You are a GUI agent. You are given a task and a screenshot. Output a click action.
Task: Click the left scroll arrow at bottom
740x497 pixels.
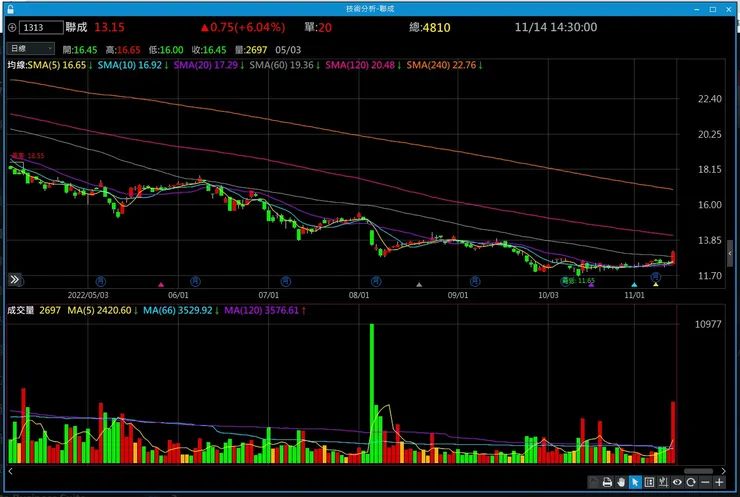coord(10,471)
